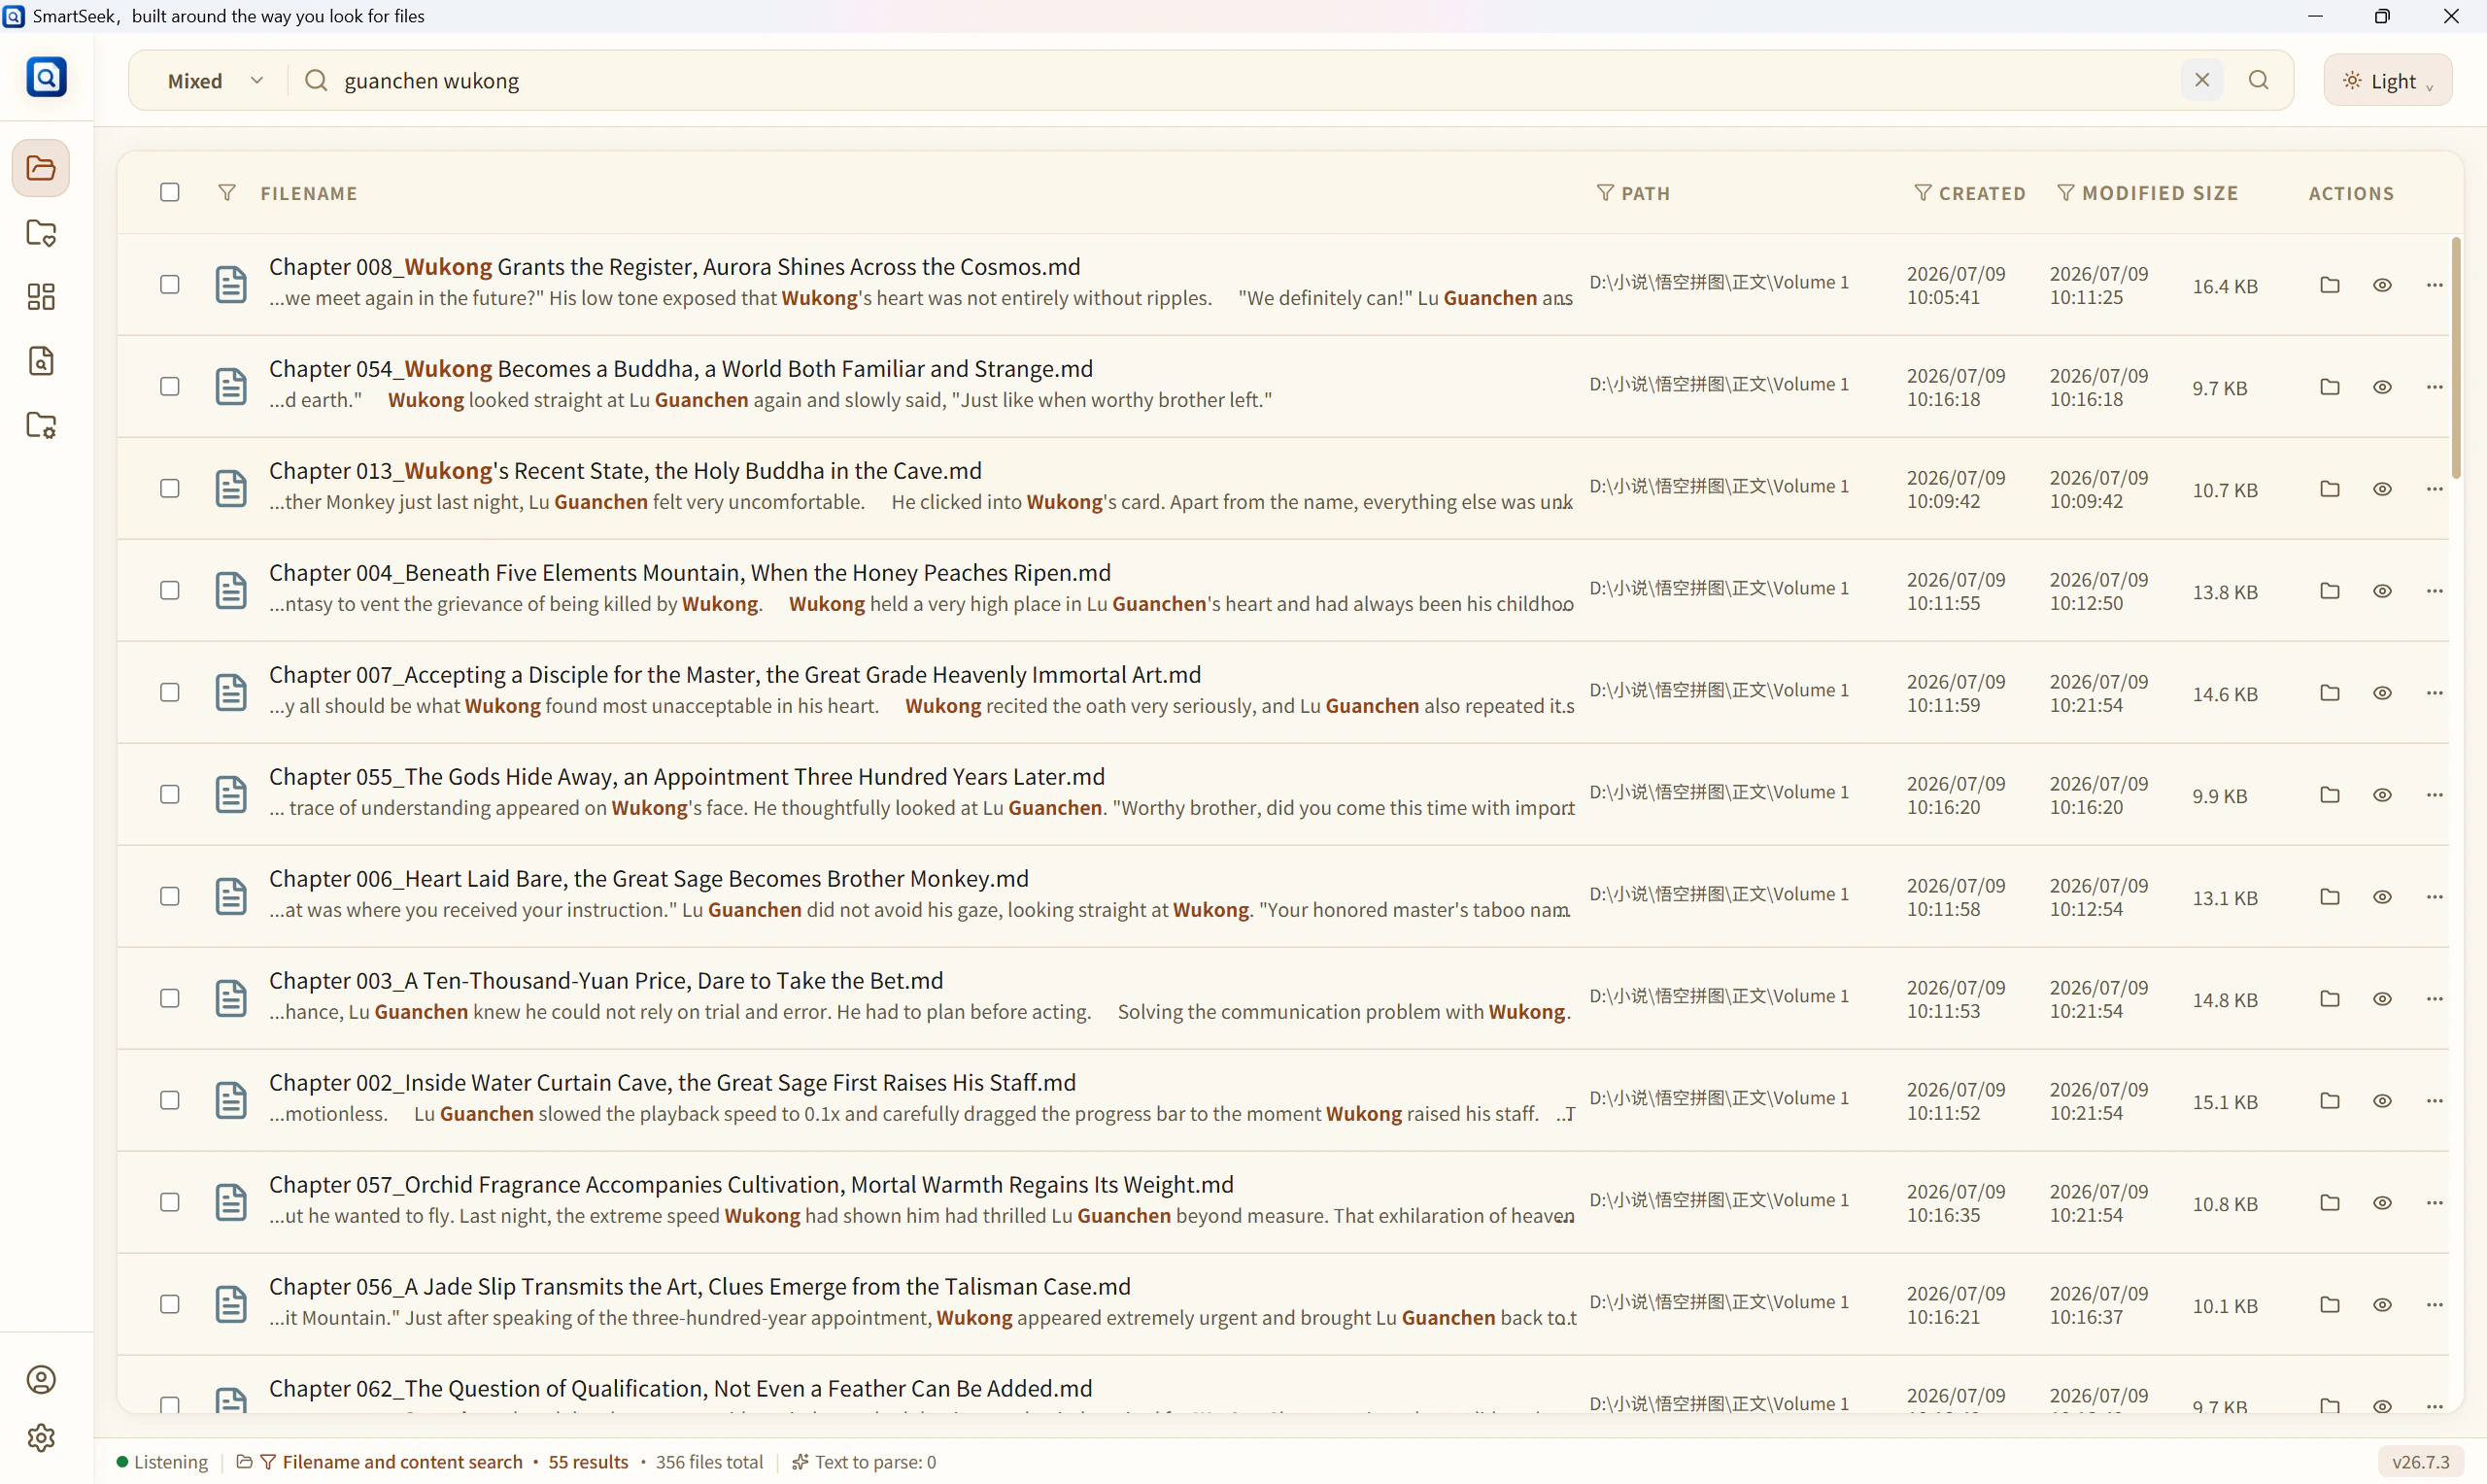Preview Chapter 004 with the eye icon
This screenshot has width=2487, height=1484.
[2383, 591]
